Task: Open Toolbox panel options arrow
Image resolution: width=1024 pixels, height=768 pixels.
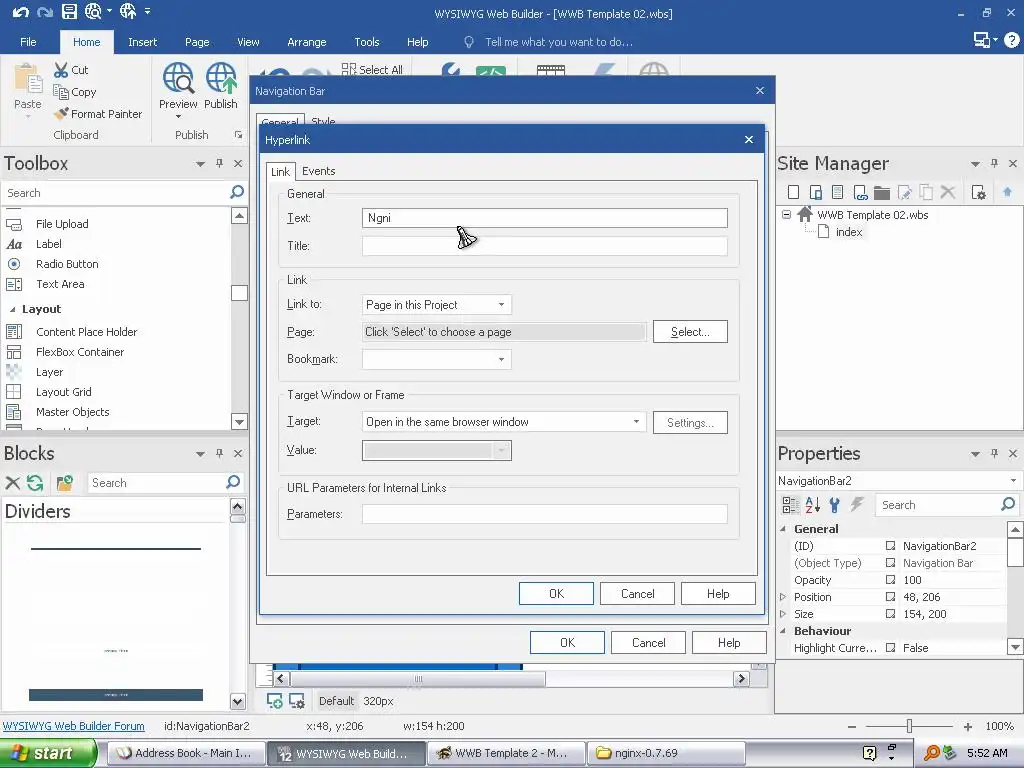Action: pyautogui.click(x=200, y=163)
